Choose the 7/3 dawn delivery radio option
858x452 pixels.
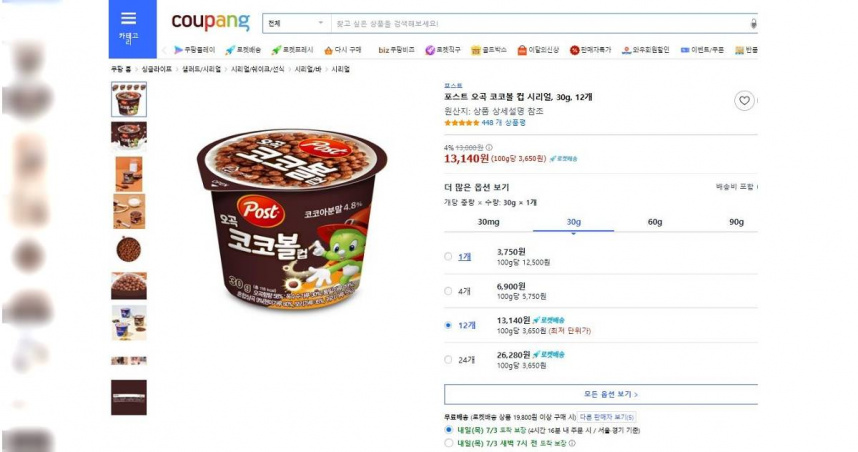[x=449, y=443]
